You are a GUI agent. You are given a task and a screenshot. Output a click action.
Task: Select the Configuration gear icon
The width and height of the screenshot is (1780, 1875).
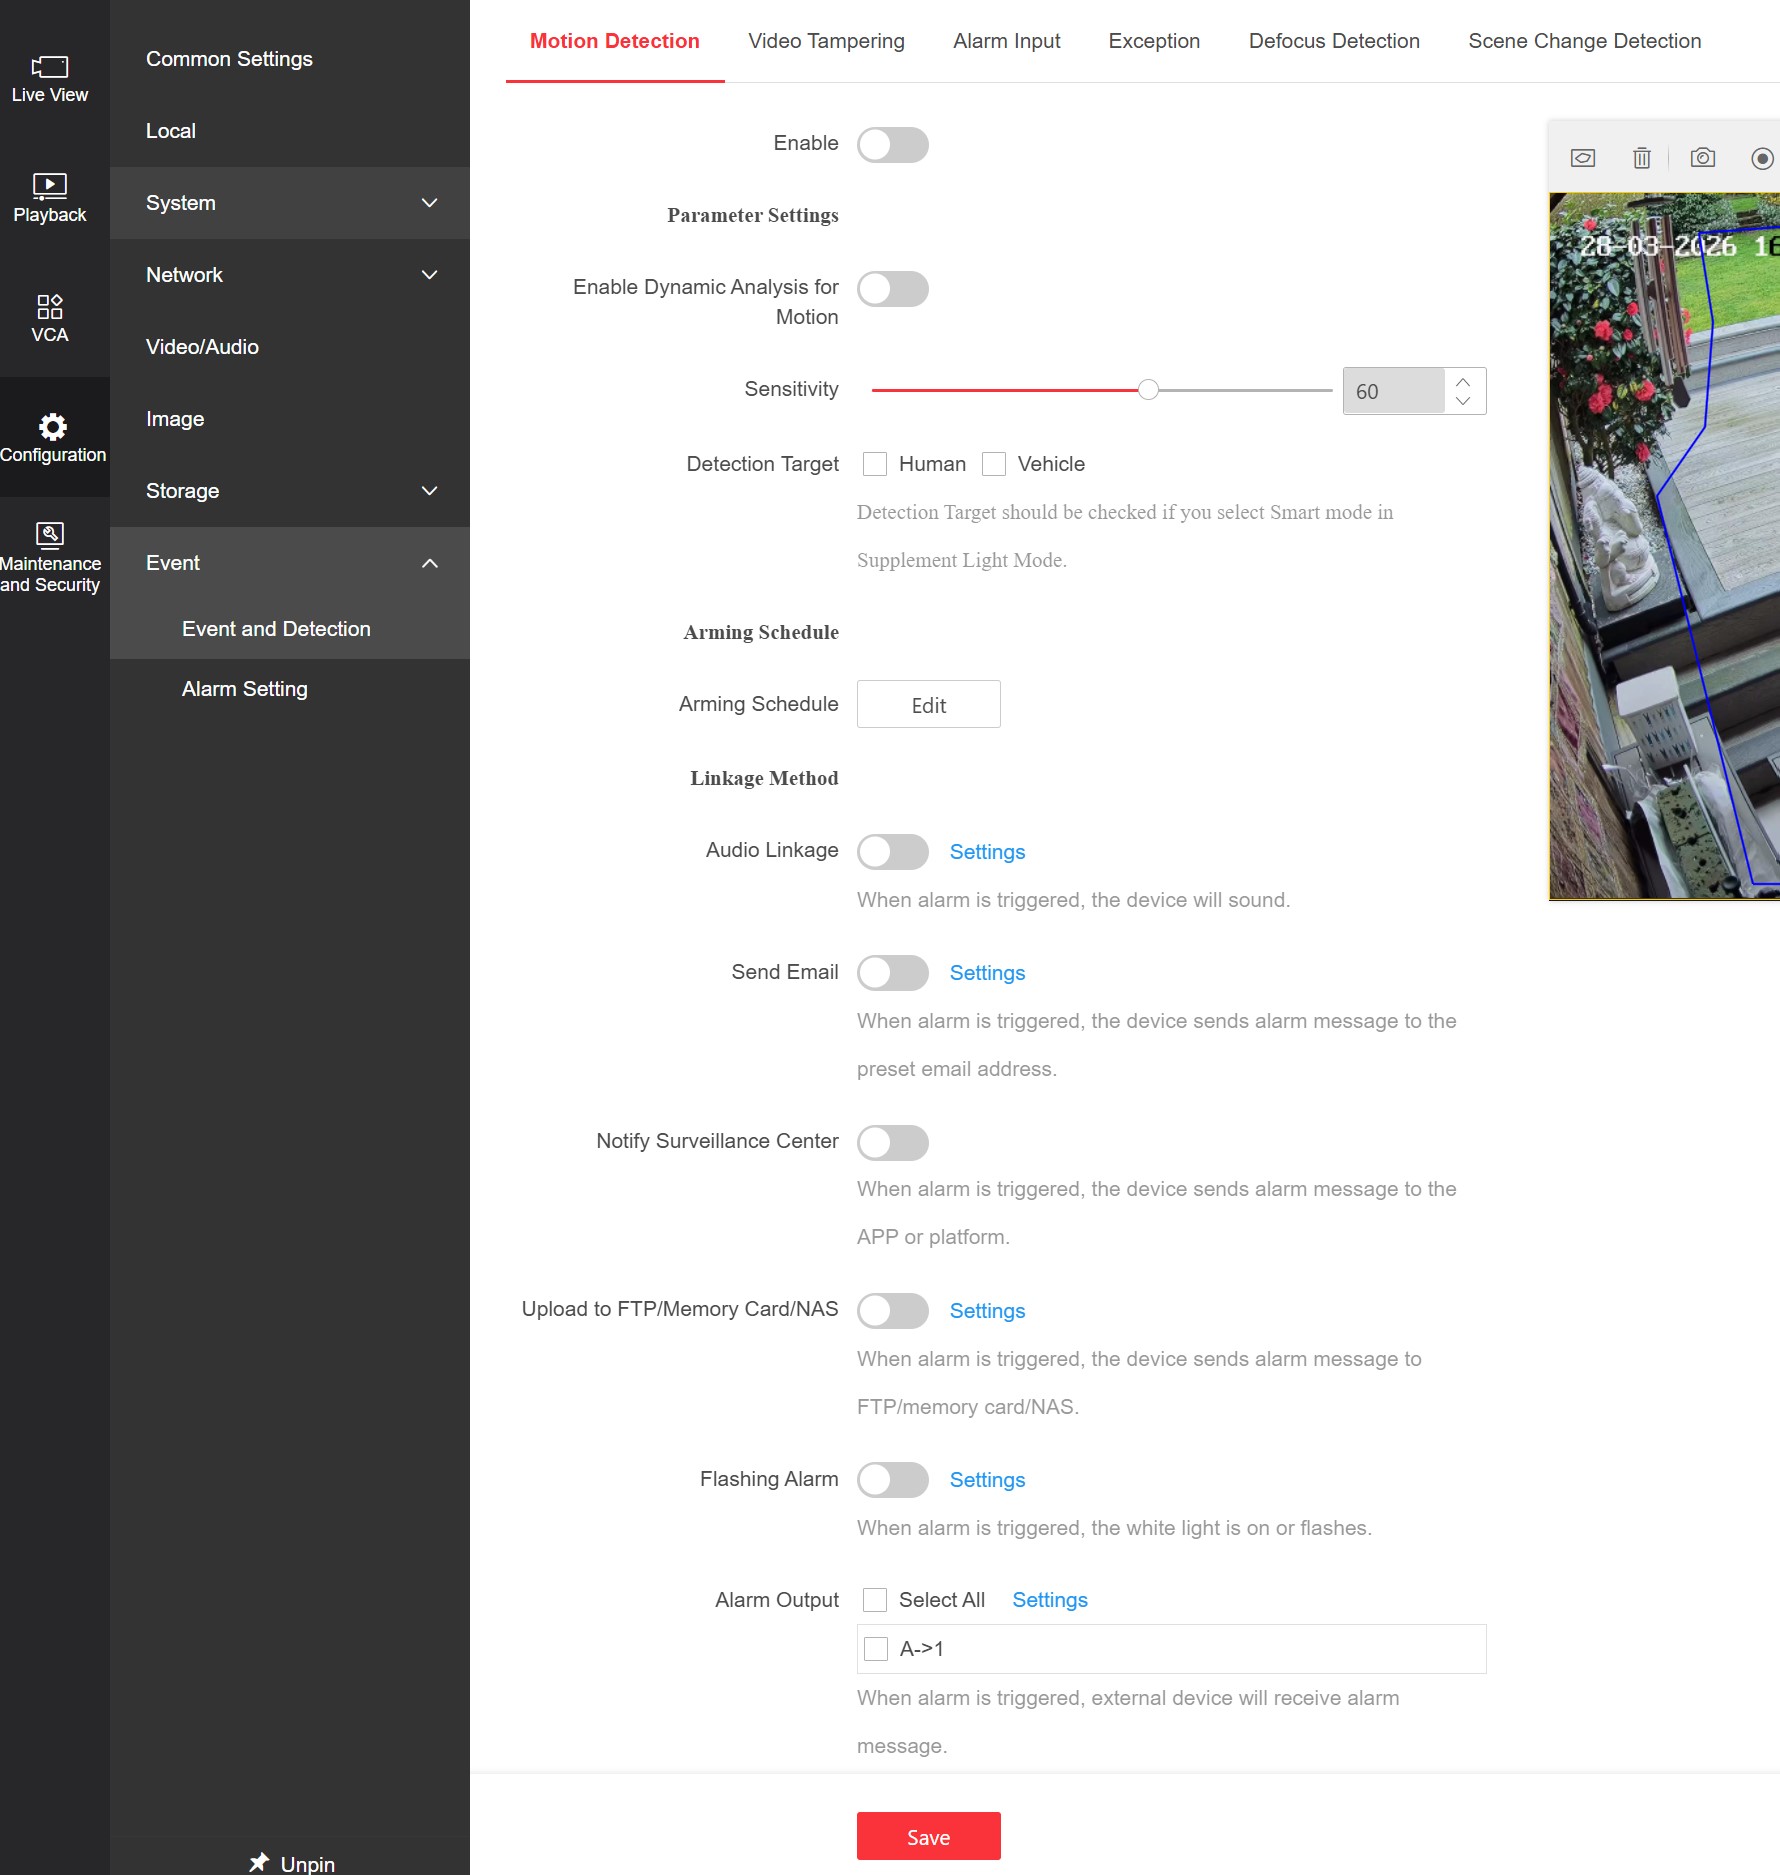point(52,428)
